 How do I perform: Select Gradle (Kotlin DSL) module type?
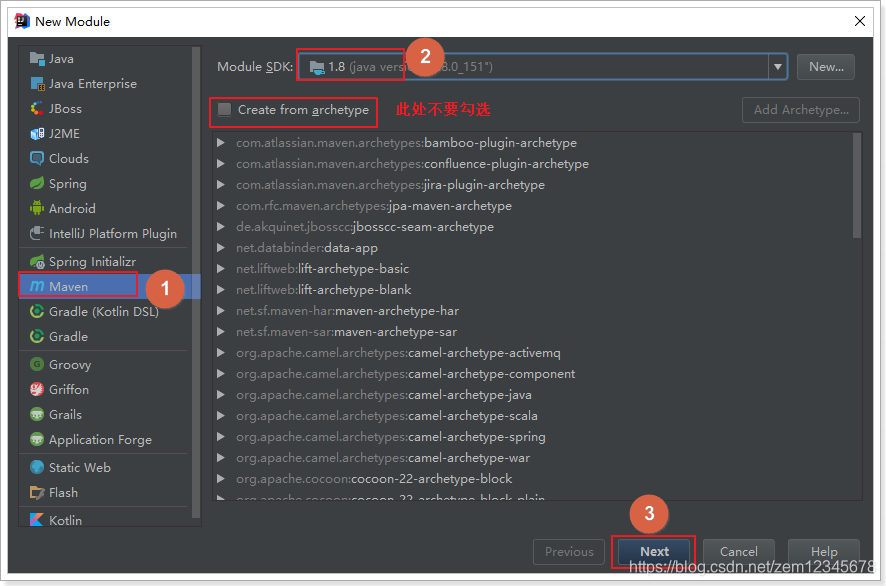104,311
